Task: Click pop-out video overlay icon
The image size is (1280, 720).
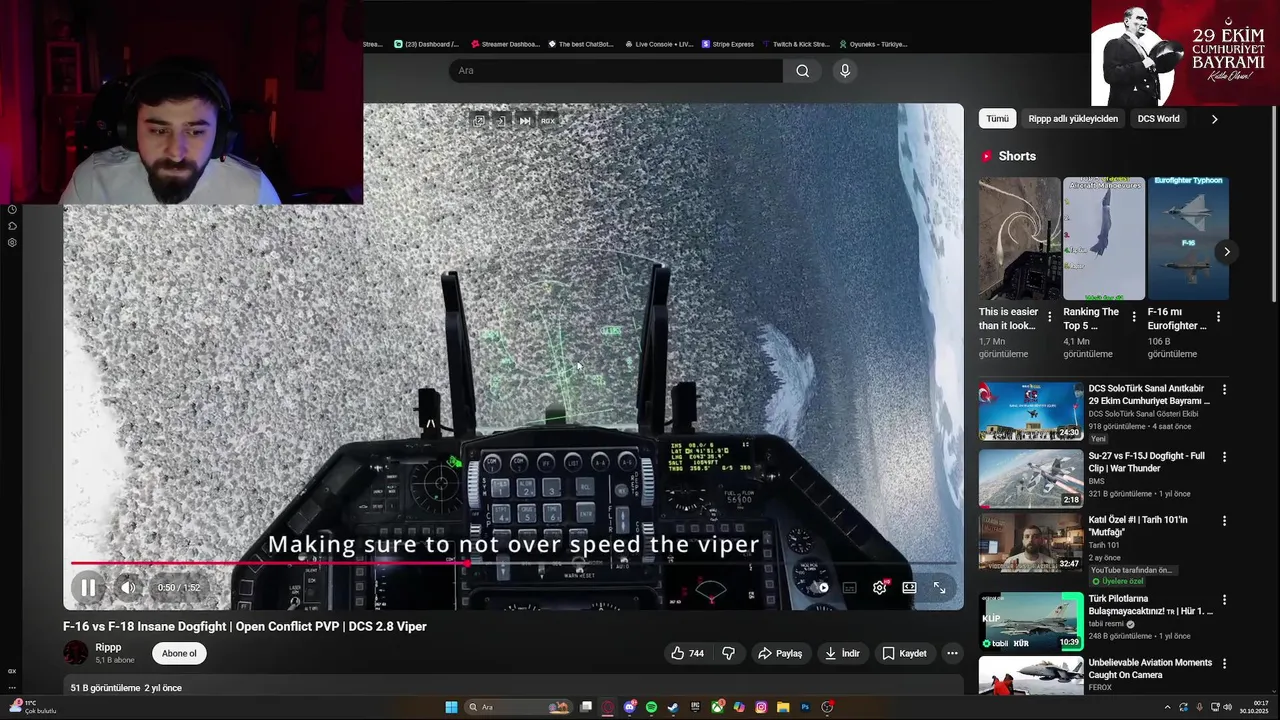Action: point(479,121)
